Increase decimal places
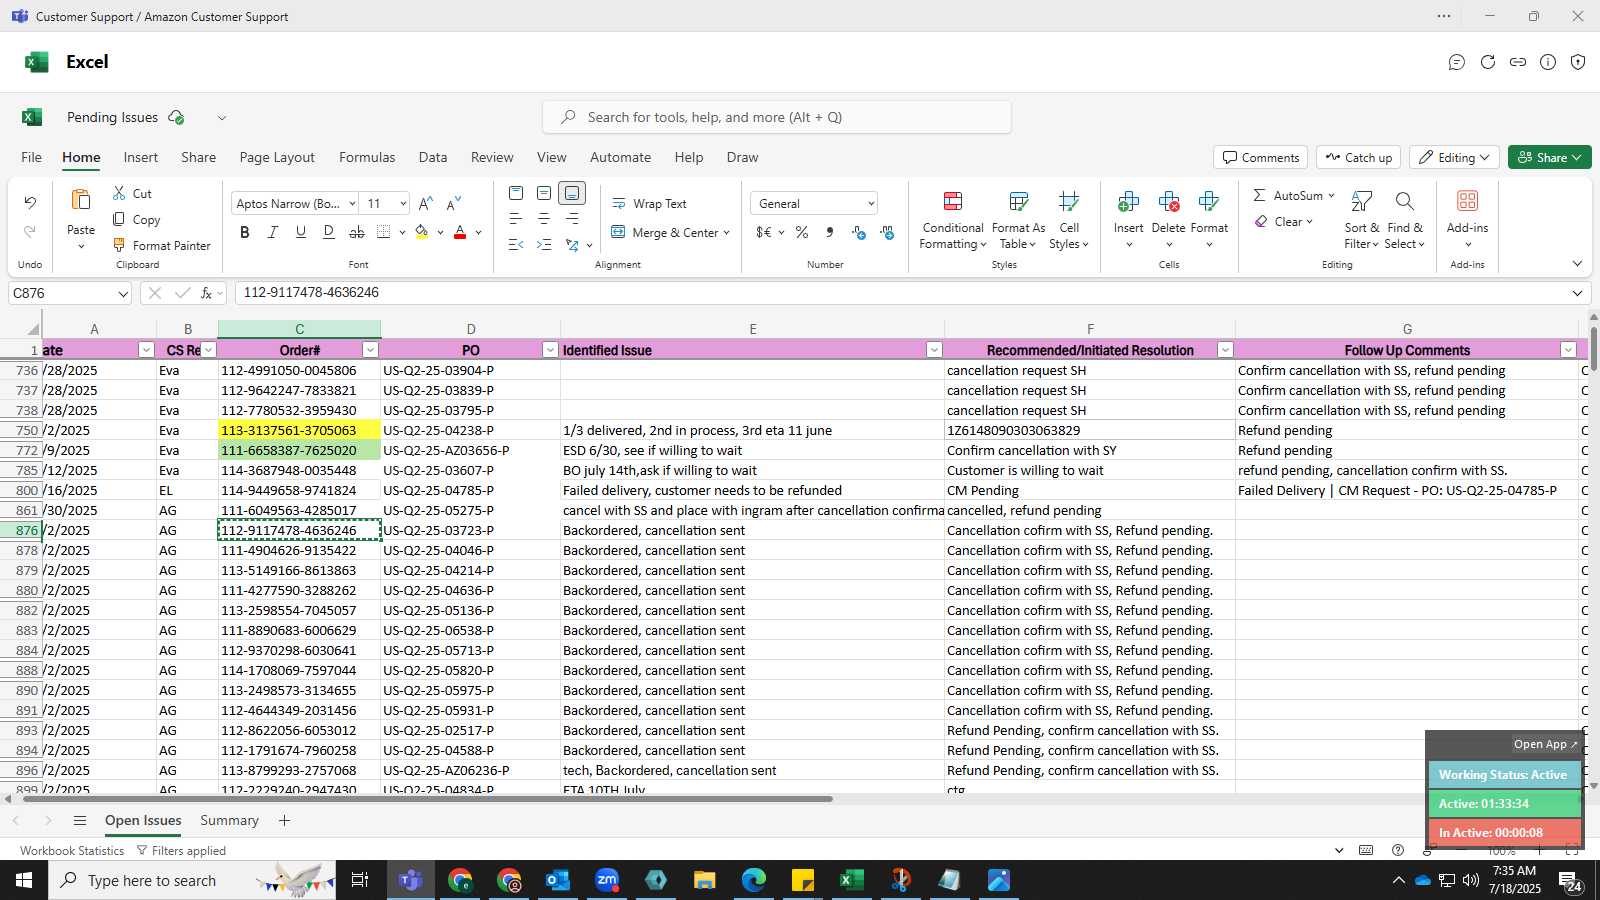 [858, 232]
